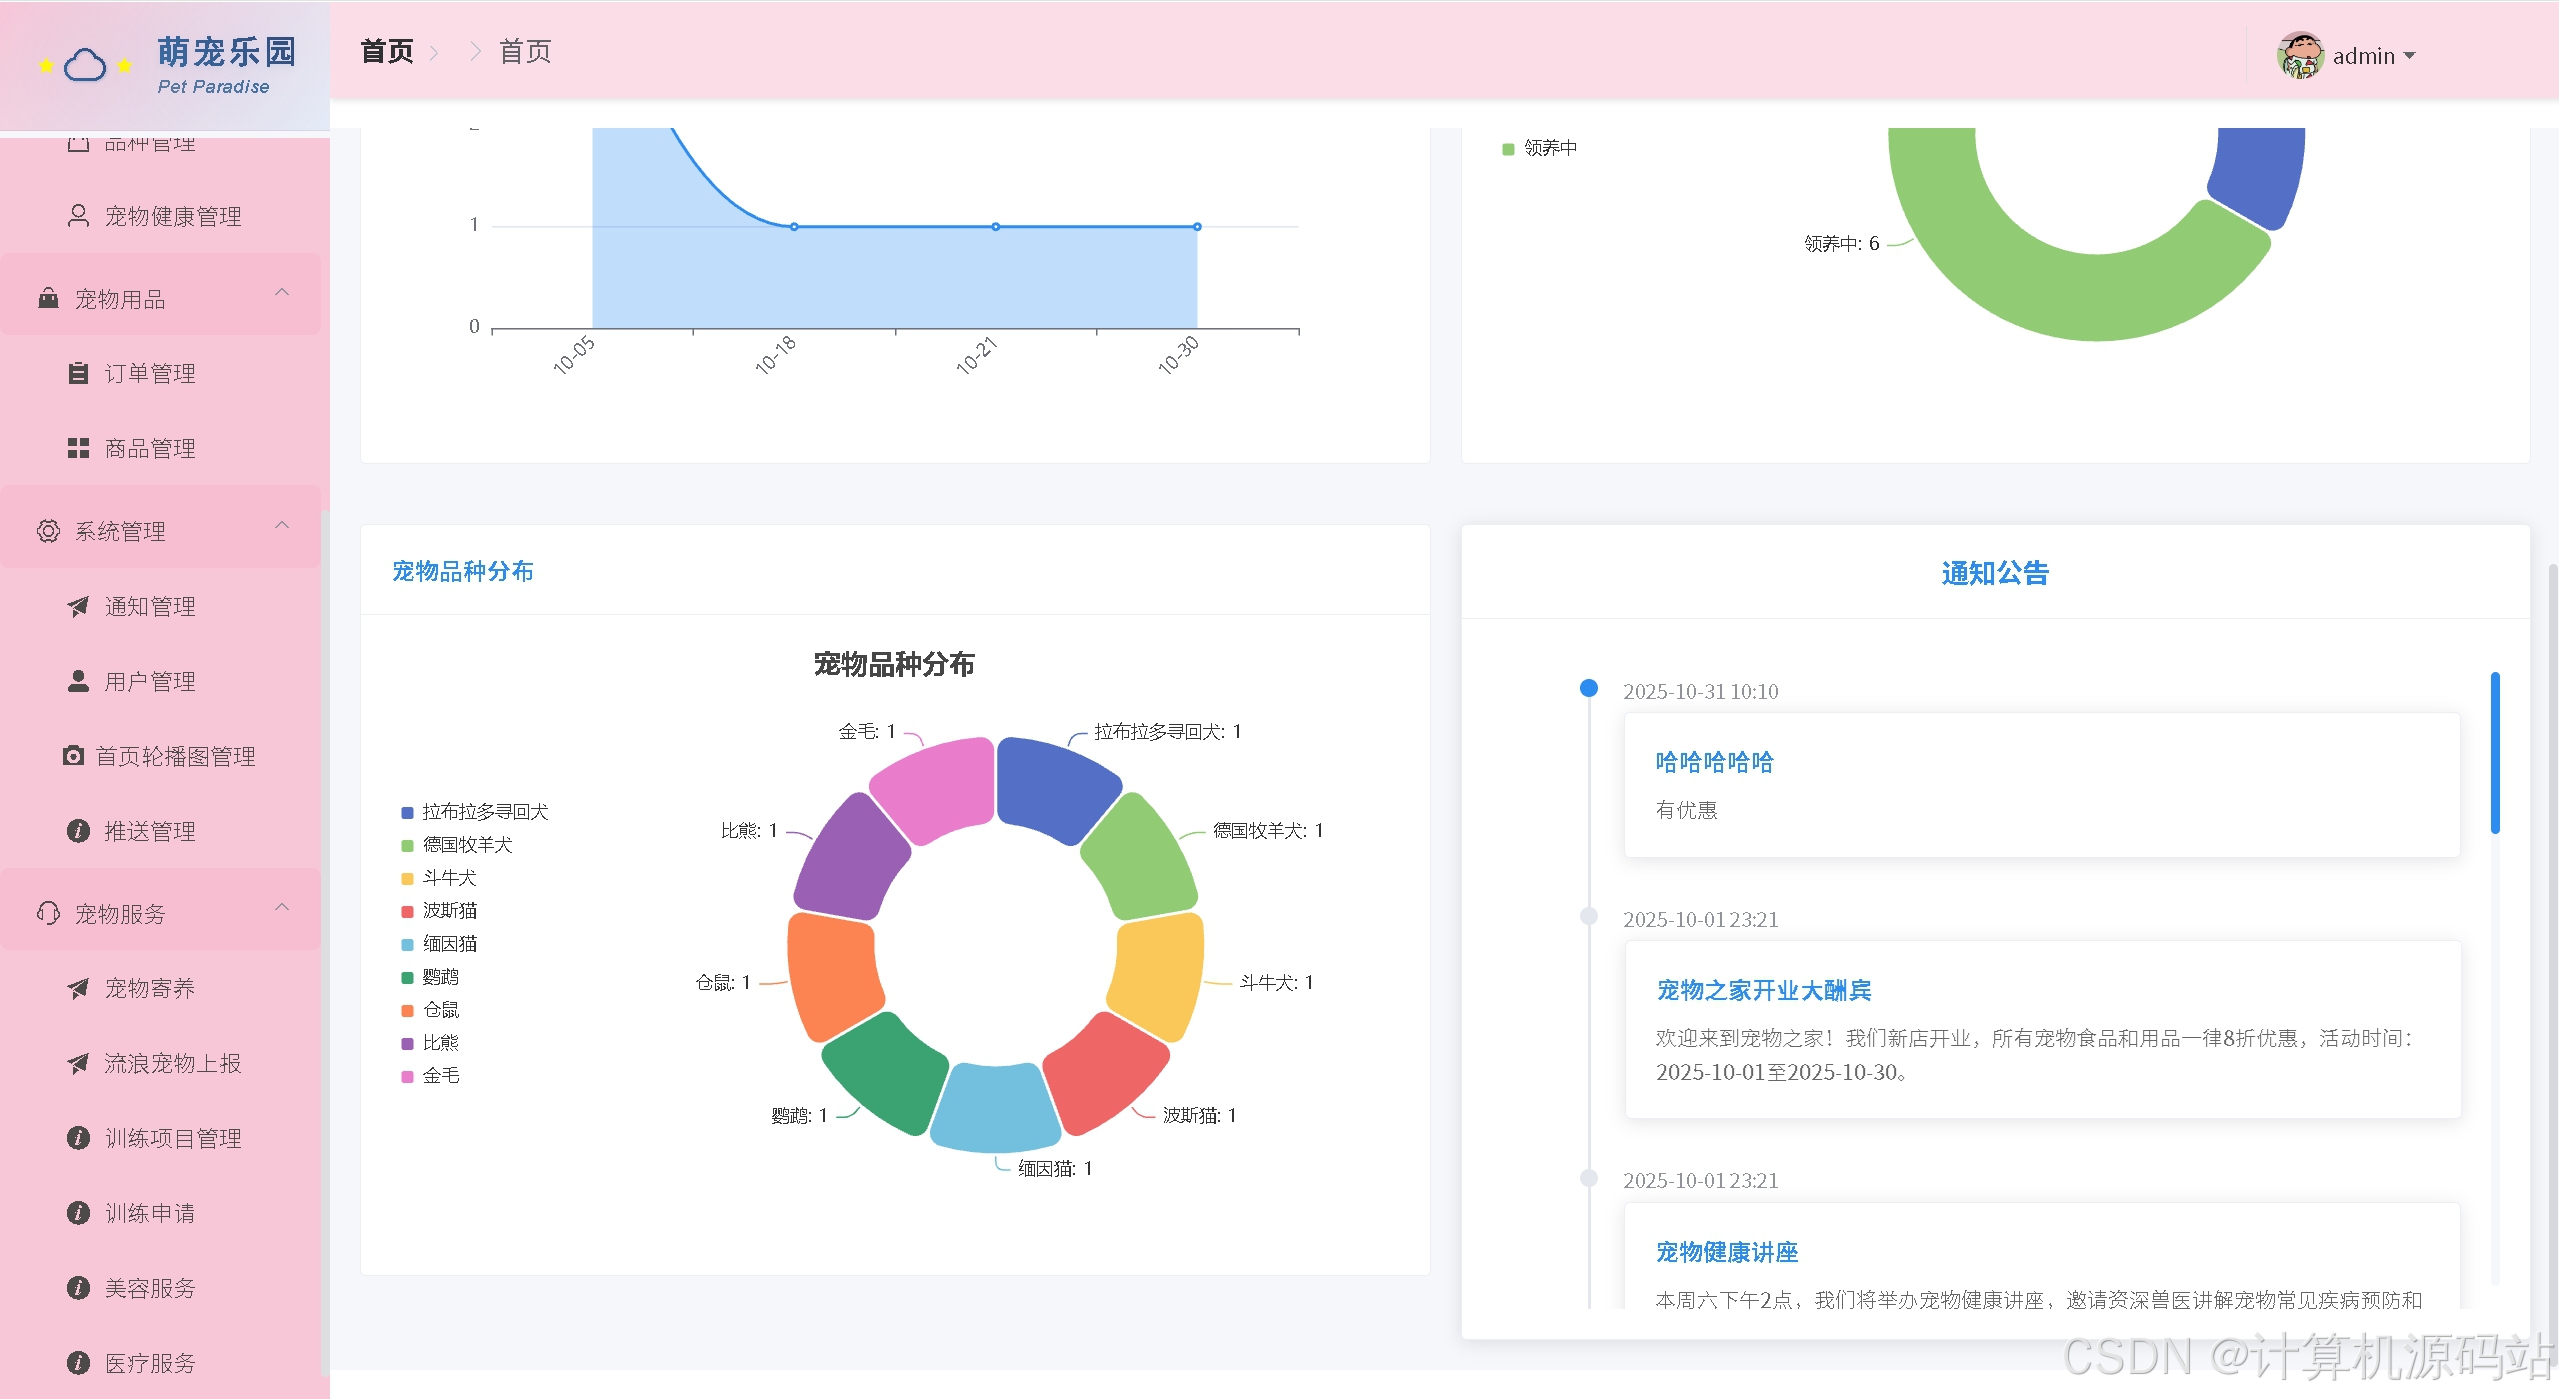
Task: Collapse the 宠物用品 submenu chevron
Action: [x=282, y=293]
